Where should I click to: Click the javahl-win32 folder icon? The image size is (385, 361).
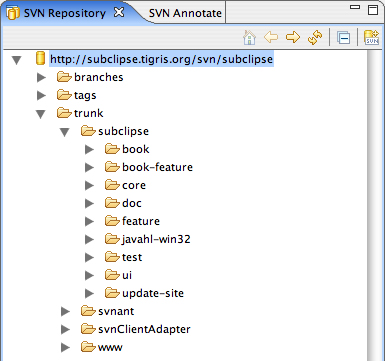pos(112,239)
